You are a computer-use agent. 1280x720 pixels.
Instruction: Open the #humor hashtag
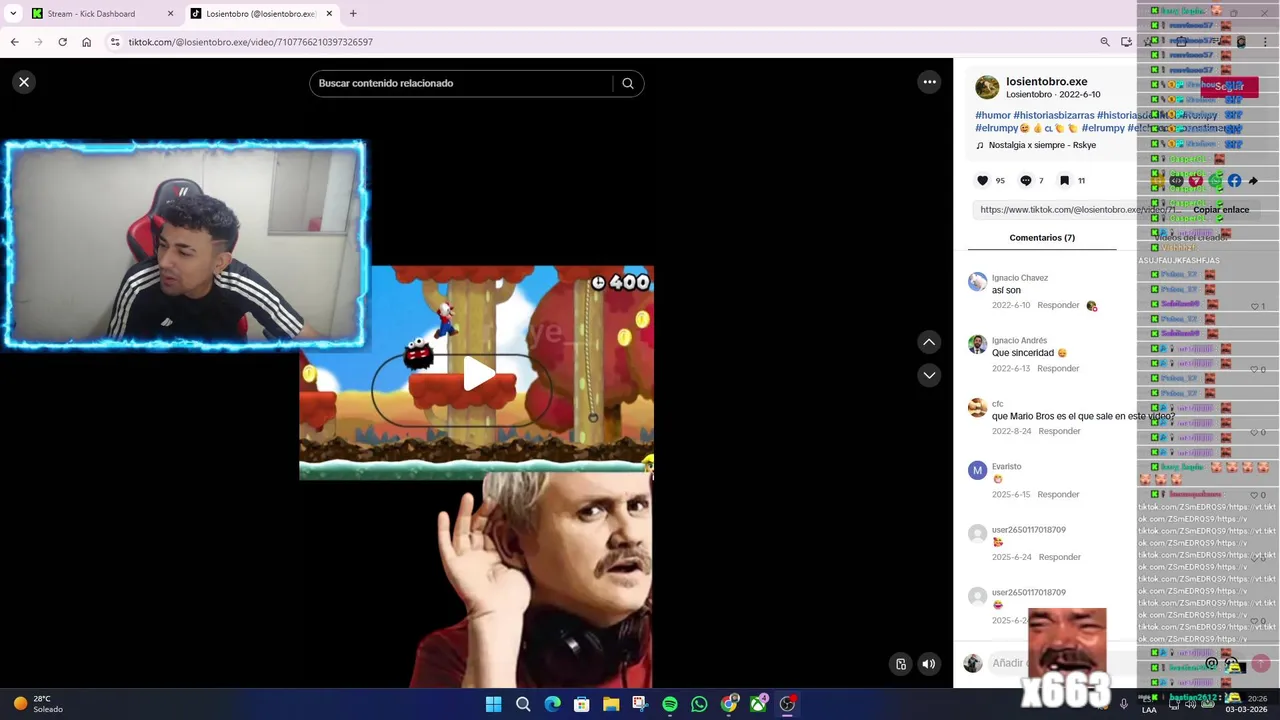(993, 115)
